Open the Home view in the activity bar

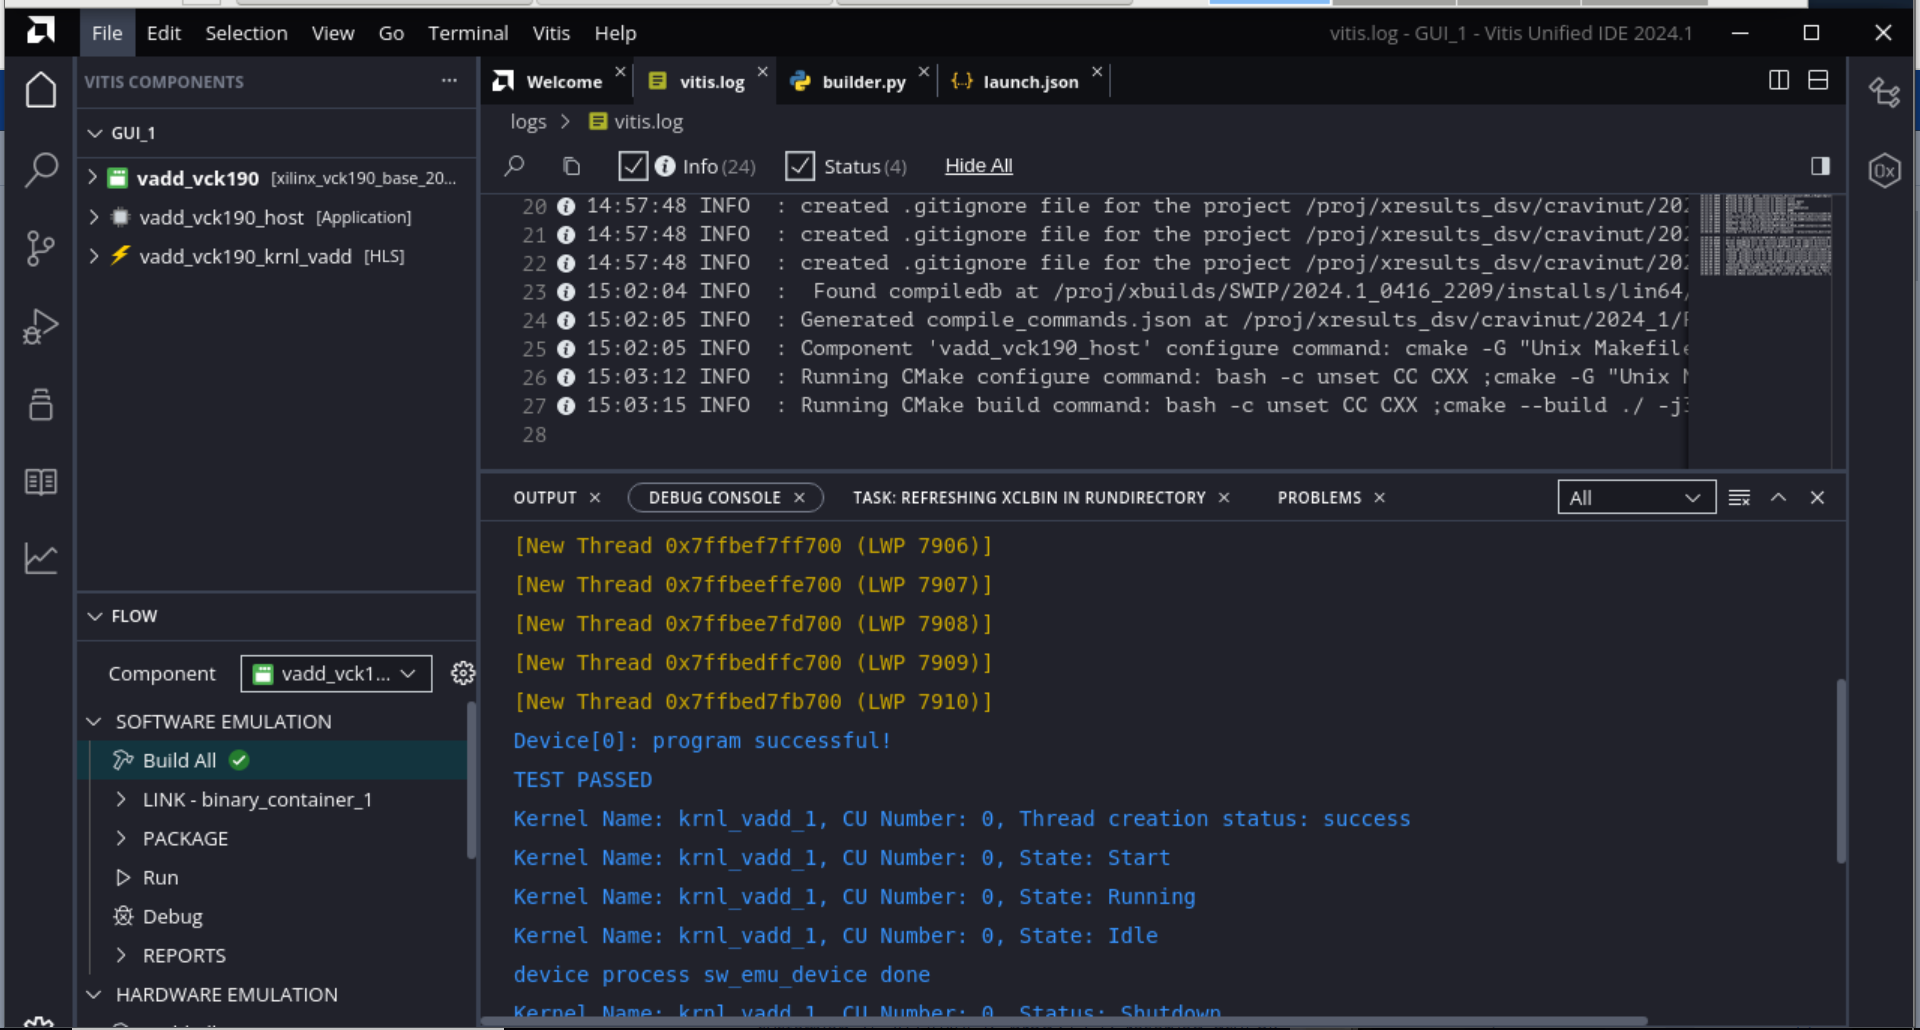tap(41, 89)
